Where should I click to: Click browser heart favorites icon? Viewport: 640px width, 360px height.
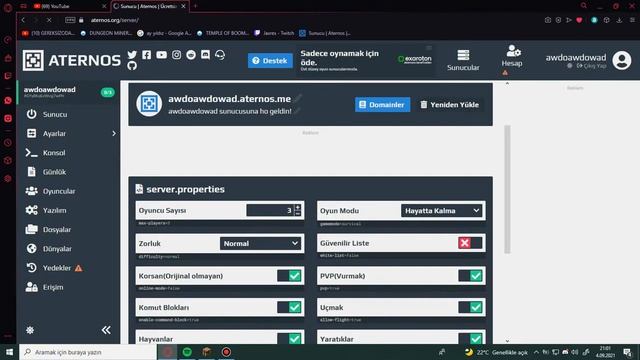click(579, 20)
